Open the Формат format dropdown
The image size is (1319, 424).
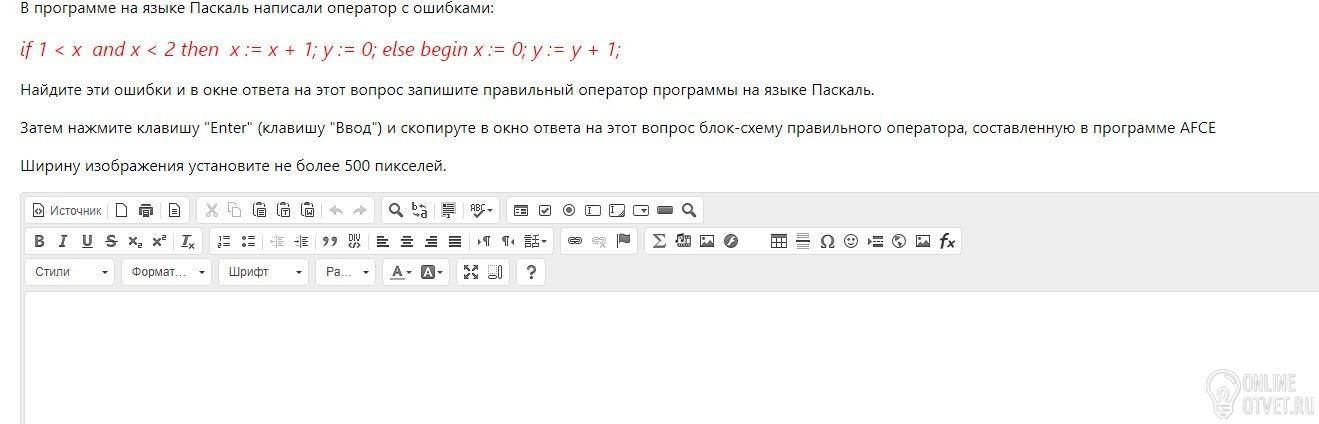(166, 272)
